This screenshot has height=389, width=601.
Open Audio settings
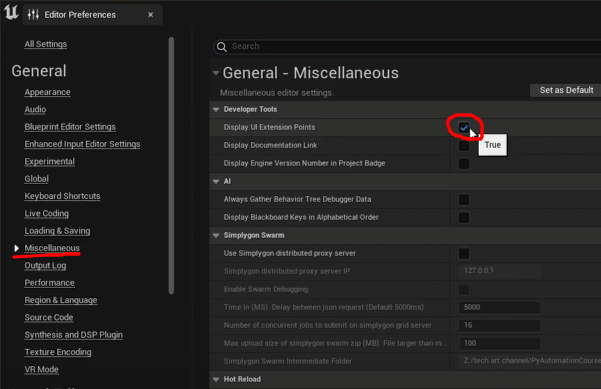tap(35, 109)
